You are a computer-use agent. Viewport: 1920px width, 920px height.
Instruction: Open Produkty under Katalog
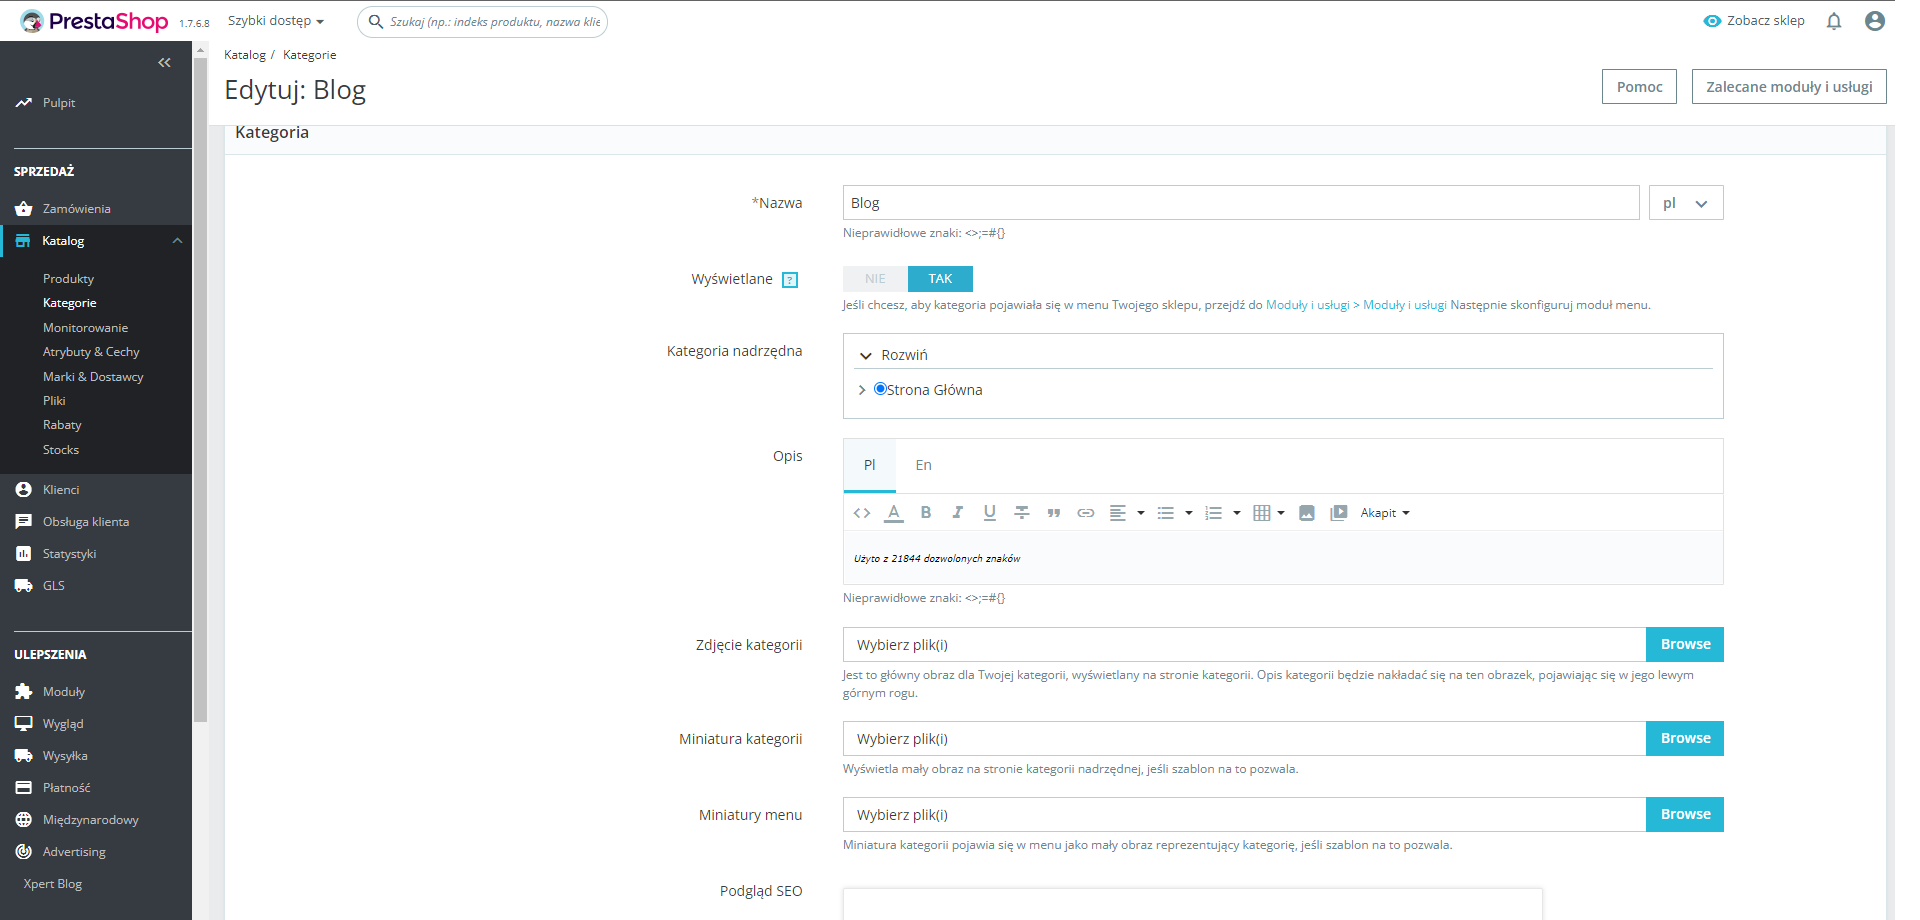point(68,279)
